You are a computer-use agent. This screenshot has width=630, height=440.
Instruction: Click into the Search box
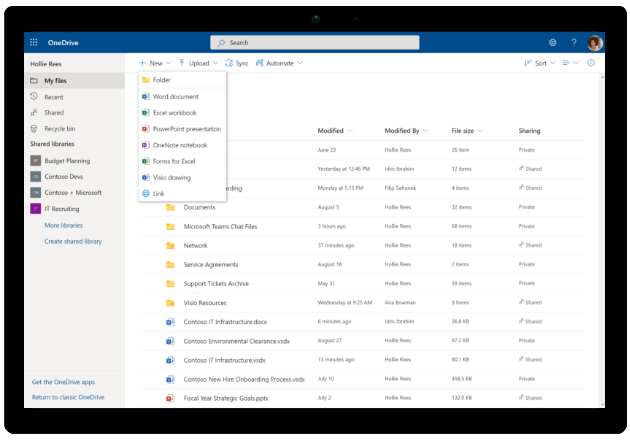coord(315,43)
